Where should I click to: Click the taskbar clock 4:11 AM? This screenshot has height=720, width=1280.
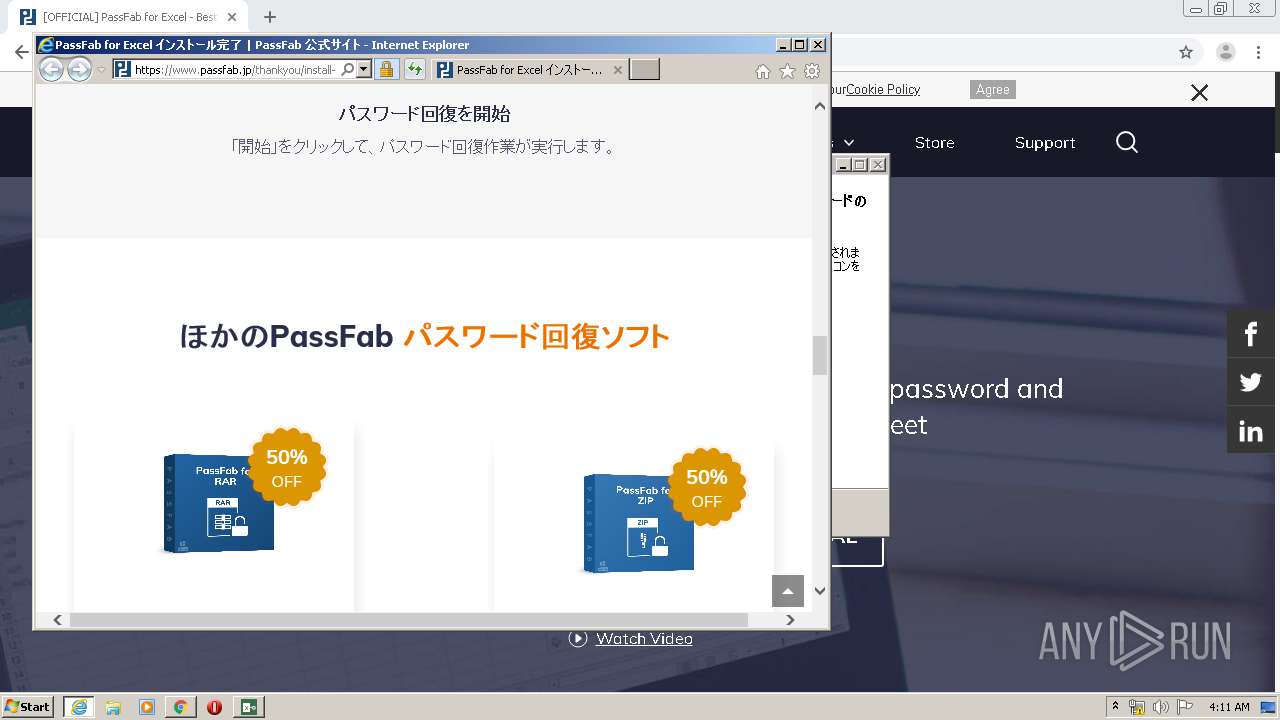coord(1229,707)
